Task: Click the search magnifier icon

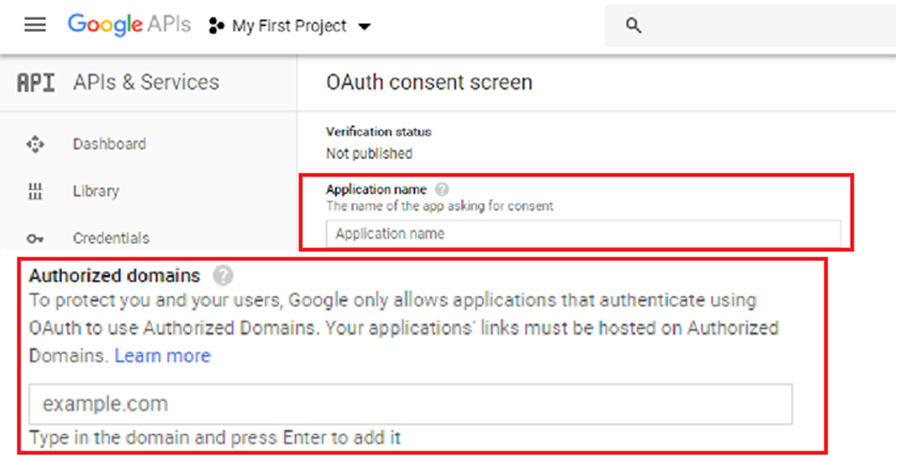Action: click(633, 26)
